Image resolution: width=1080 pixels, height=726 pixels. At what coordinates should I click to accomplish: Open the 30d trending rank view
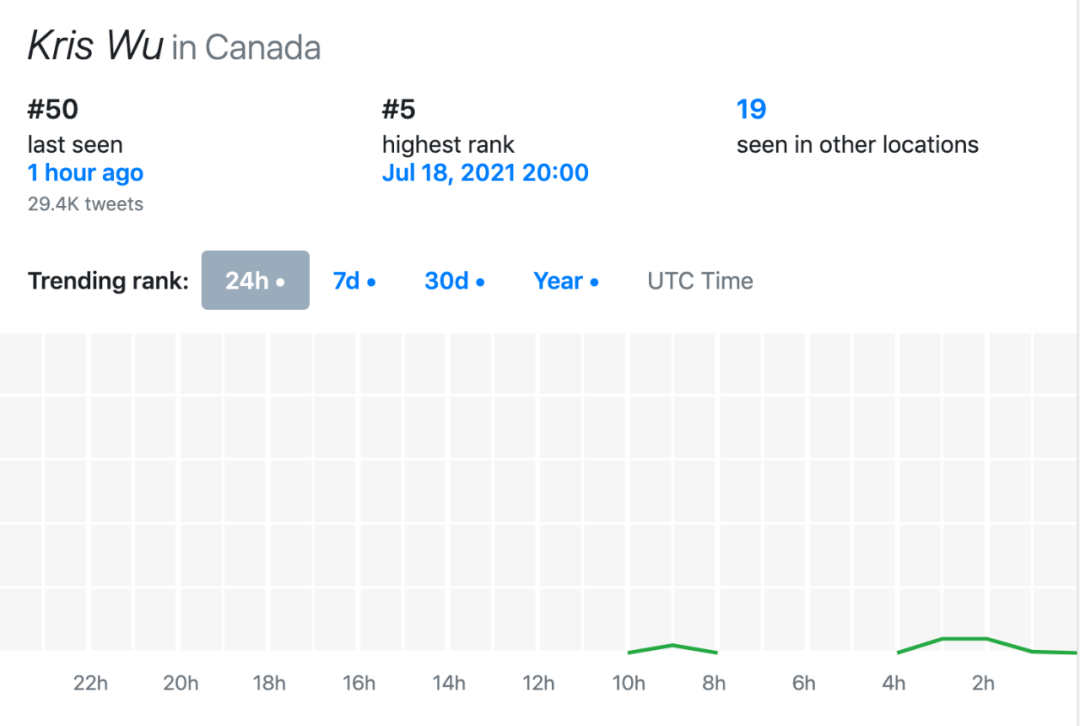pos(455,281)
